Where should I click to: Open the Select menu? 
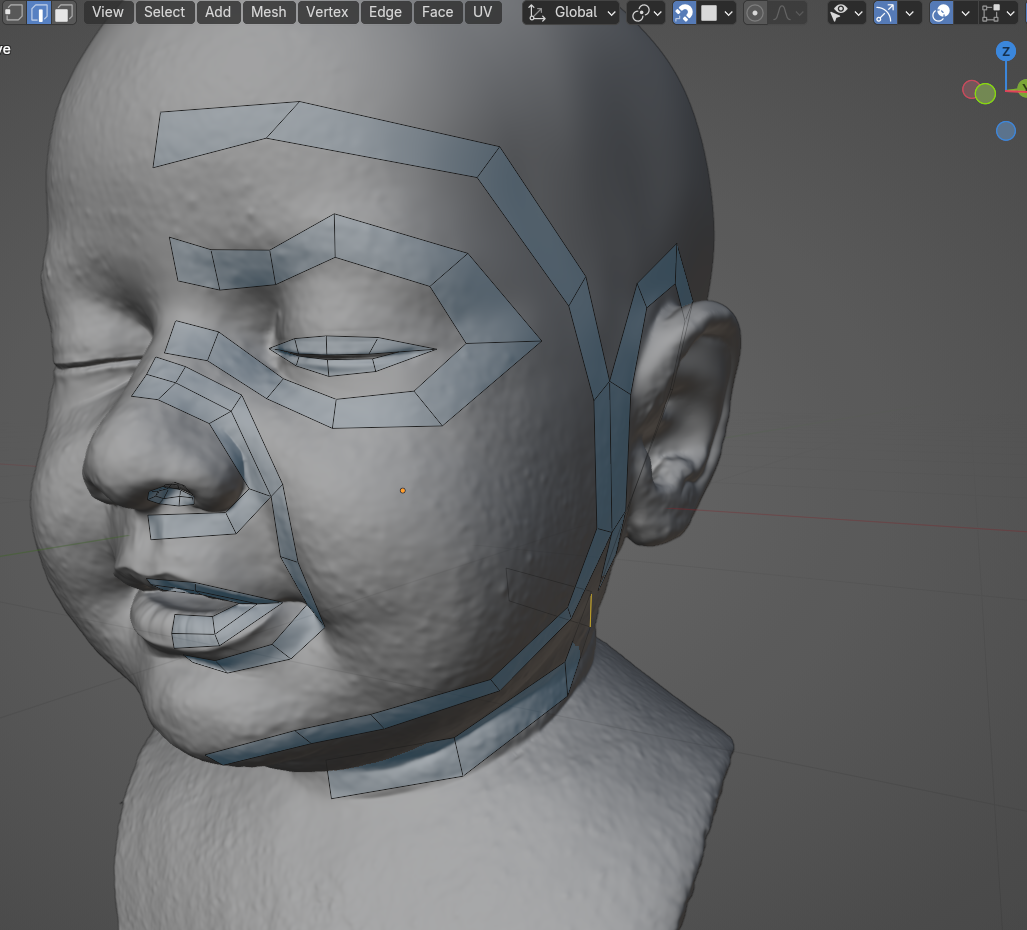click(x=164, y=13)
